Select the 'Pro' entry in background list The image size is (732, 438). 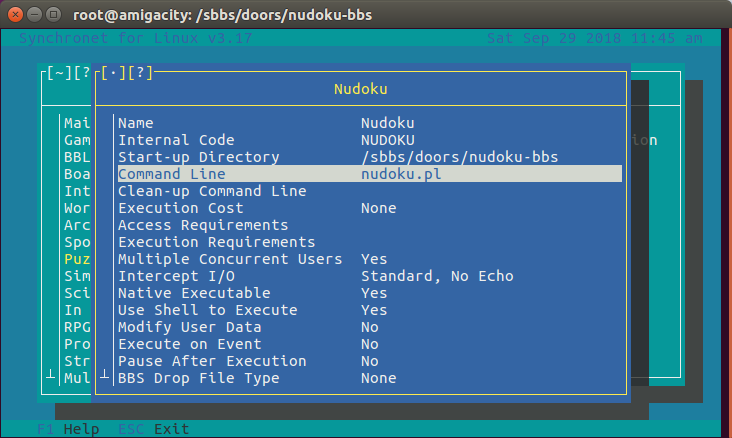pos(77,344)
